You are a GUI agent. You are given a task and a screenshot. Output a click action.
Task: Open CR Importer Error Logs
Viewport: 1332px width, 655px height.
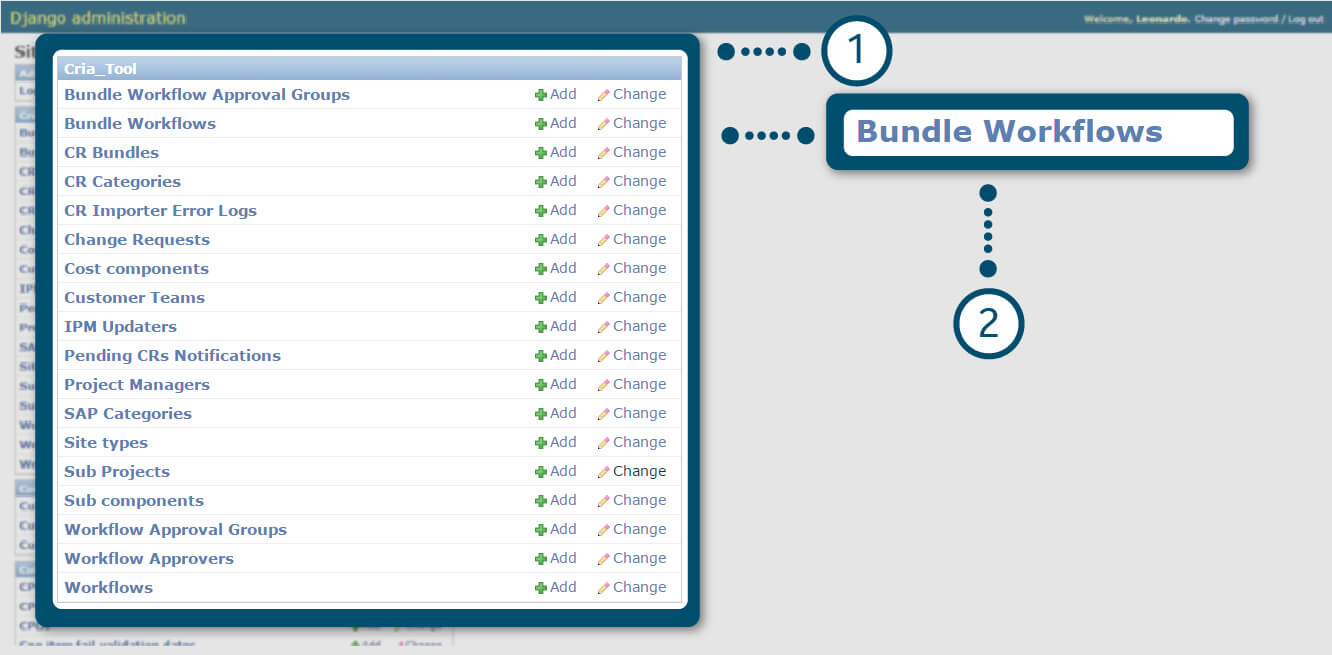pyautogui.click(x=160, y=211)
